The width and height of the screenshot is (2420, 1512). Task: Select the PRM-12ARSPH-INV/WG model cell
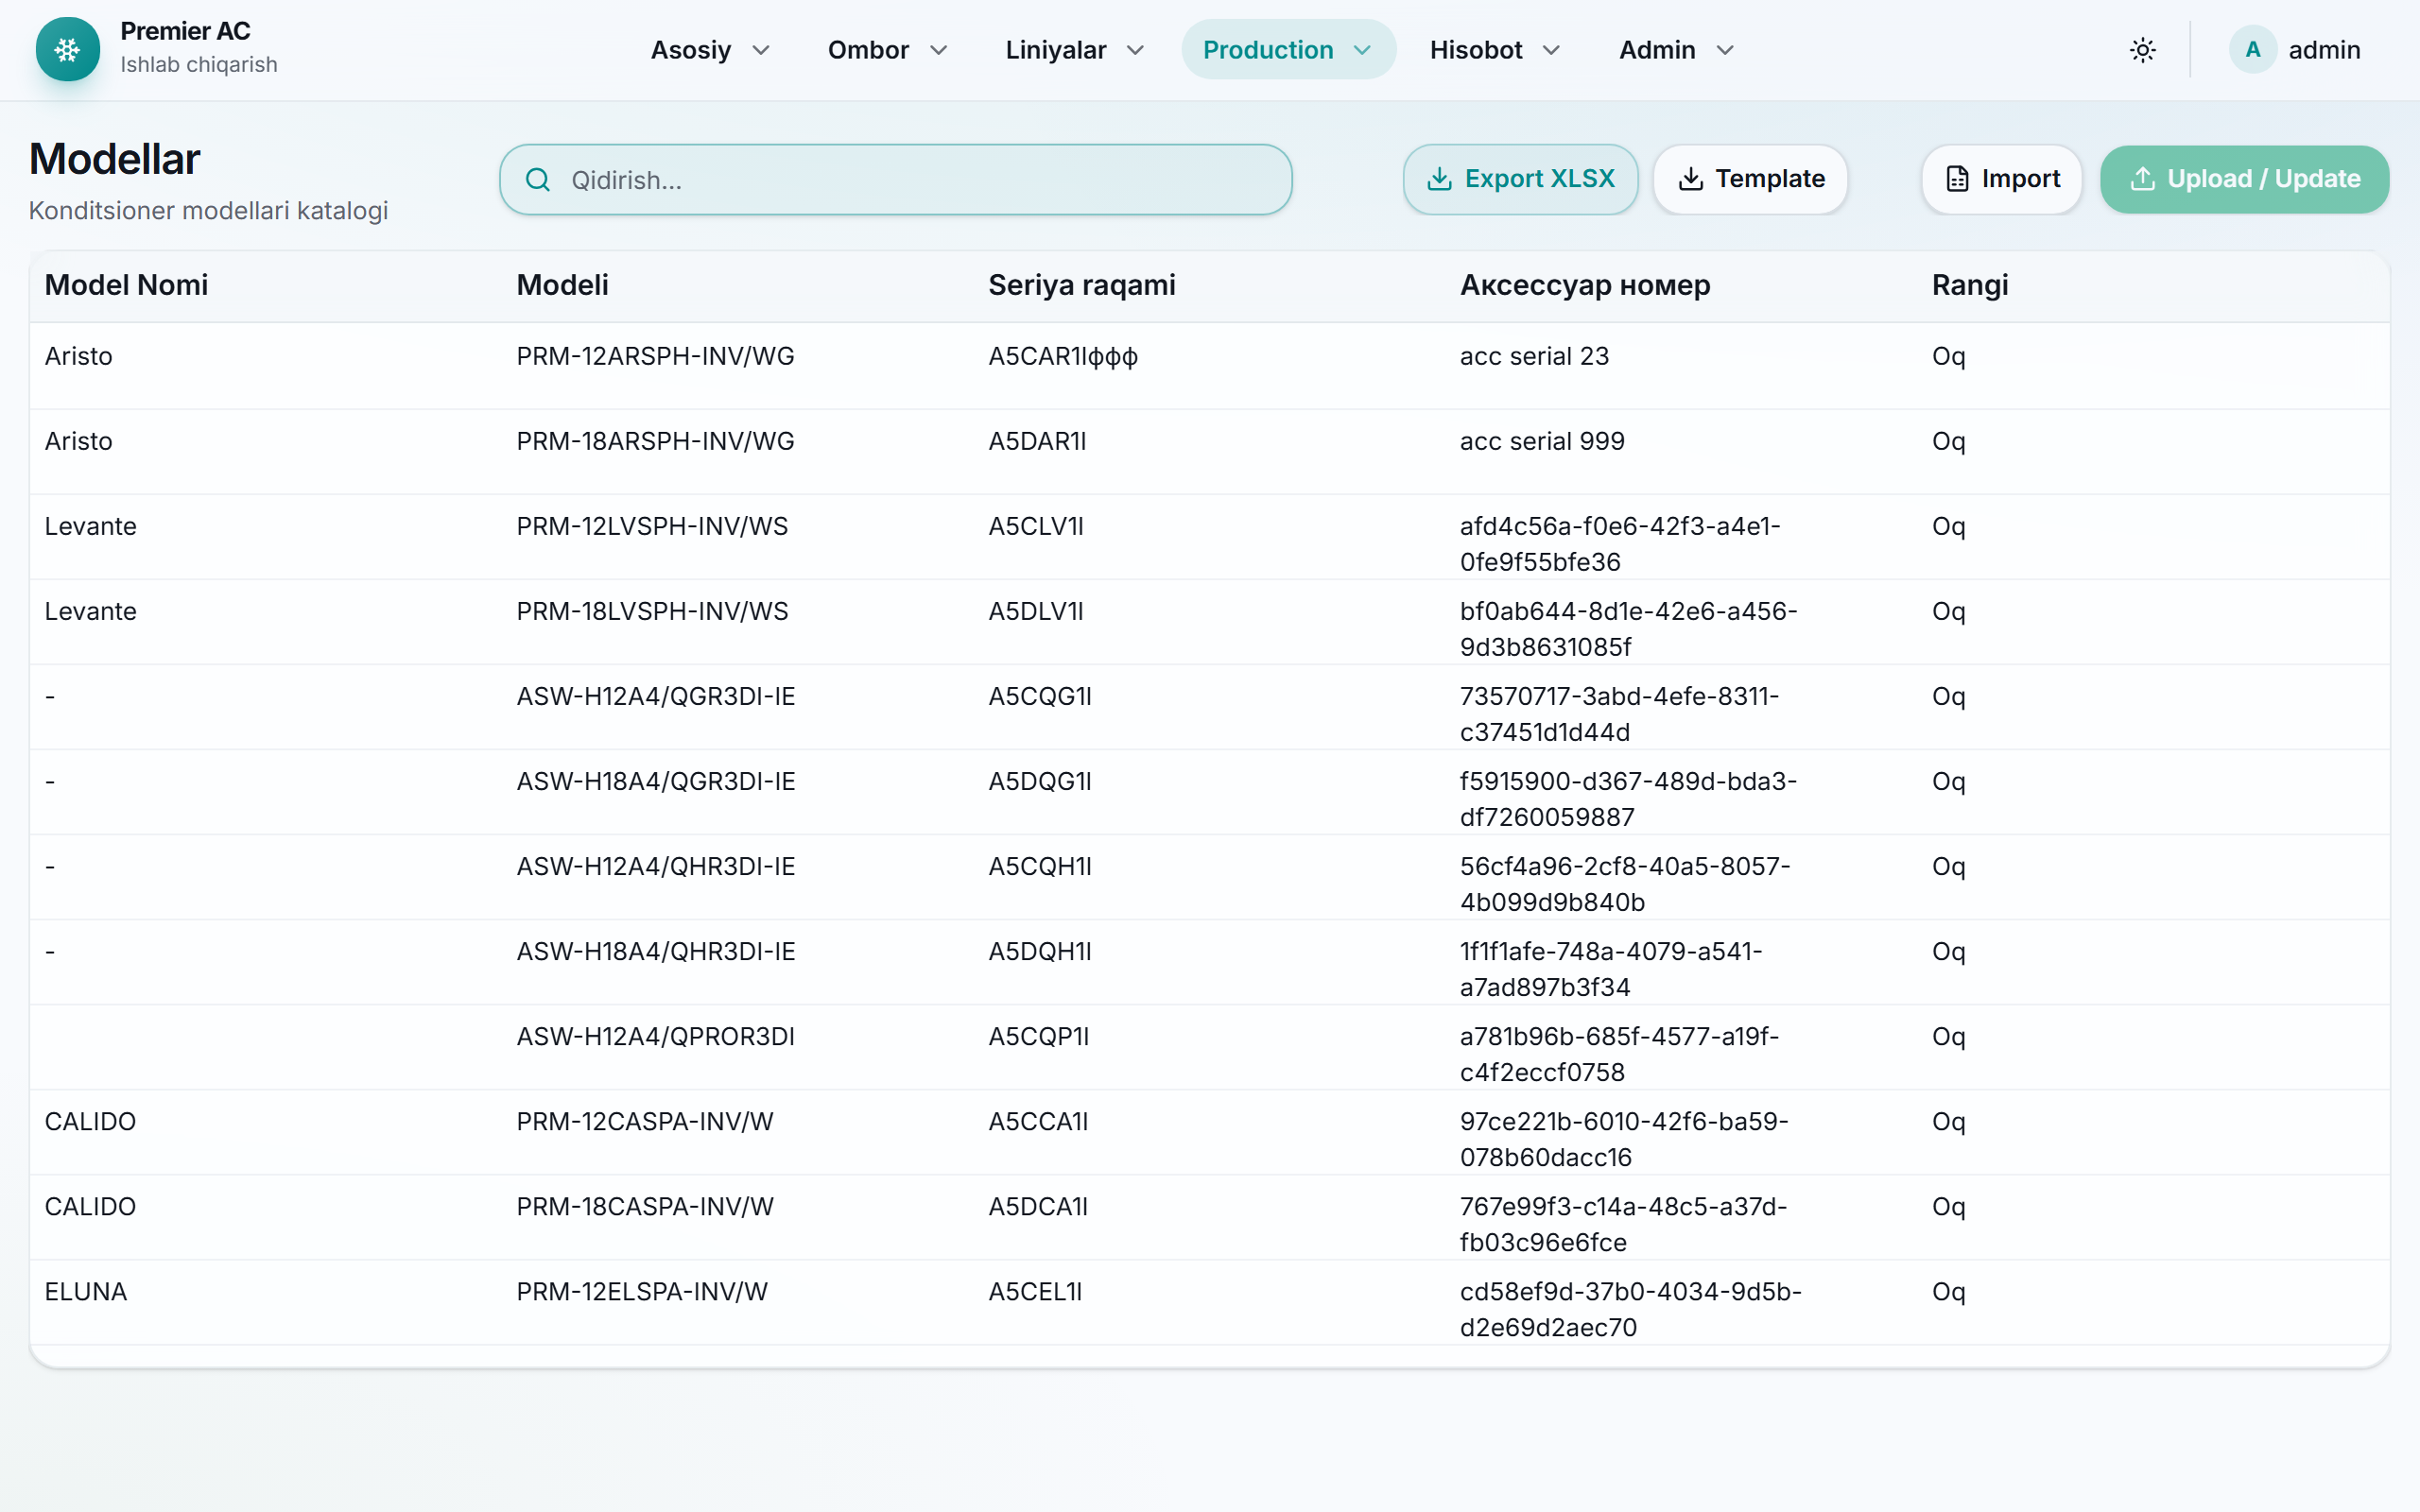click(x=655, y=356)
